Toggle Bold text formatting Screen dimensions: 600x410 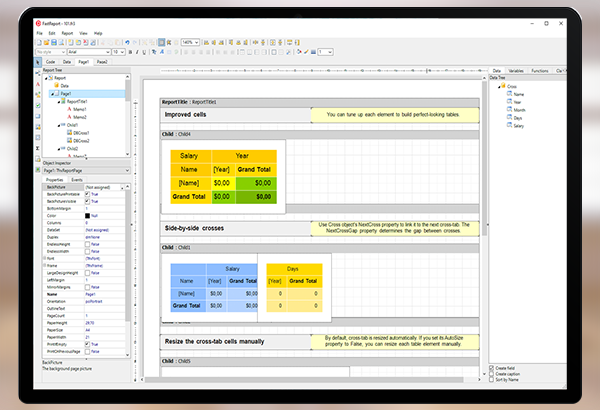(130, 51)
